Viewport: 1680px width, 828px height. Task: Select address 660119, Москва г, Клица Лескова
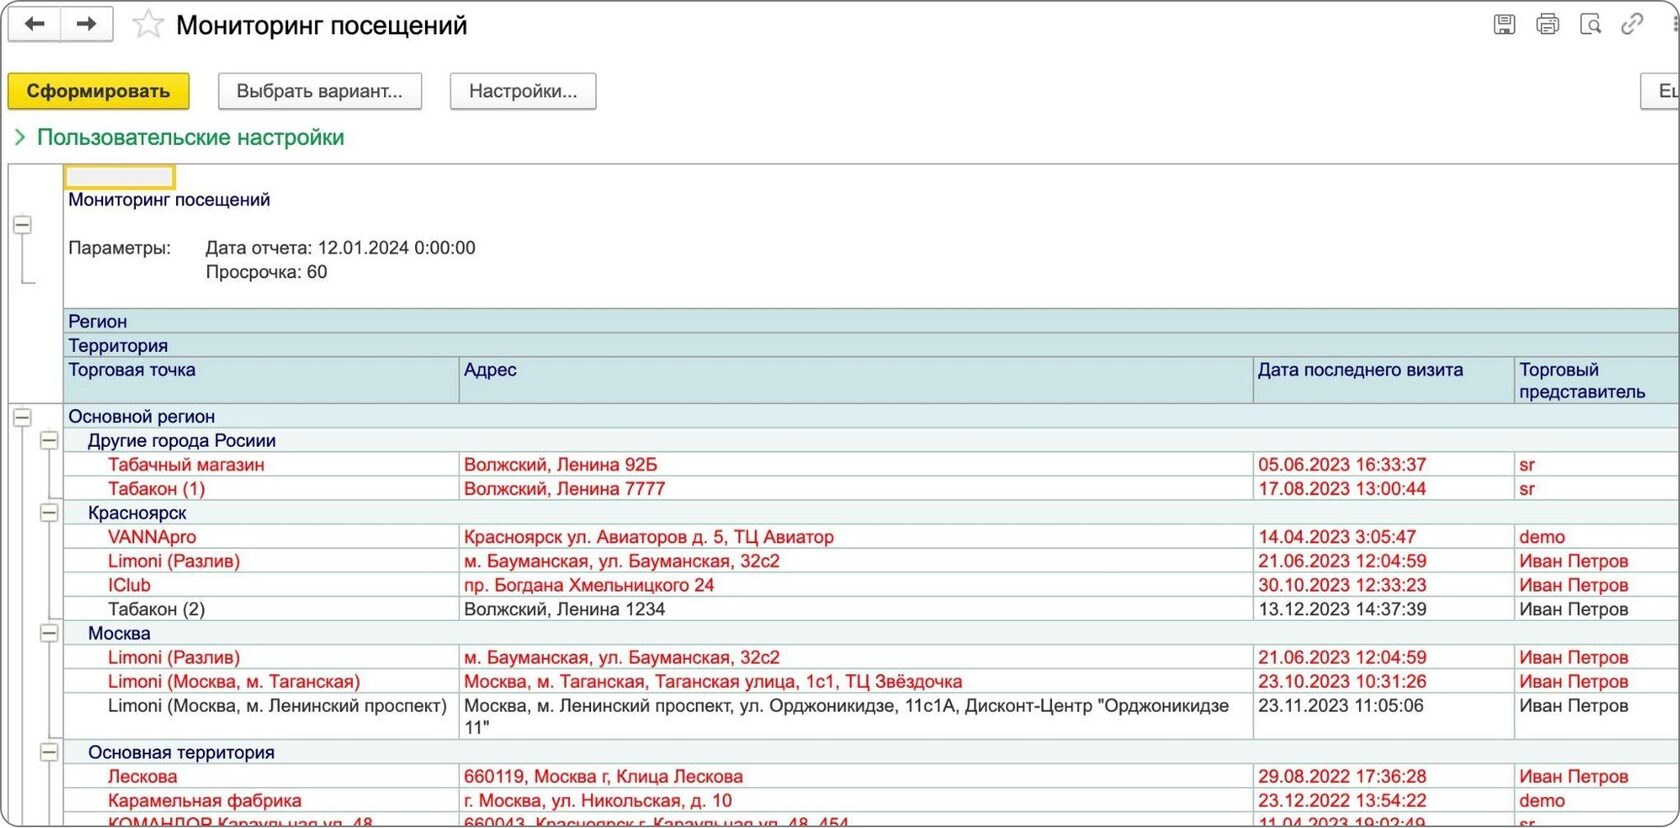point(603,776)
